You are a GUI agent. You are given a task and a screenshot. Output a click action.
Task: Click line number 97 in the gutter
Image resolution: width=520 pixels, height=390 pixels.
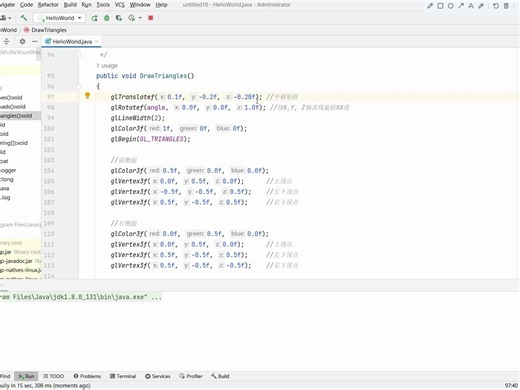coord(51,97)
